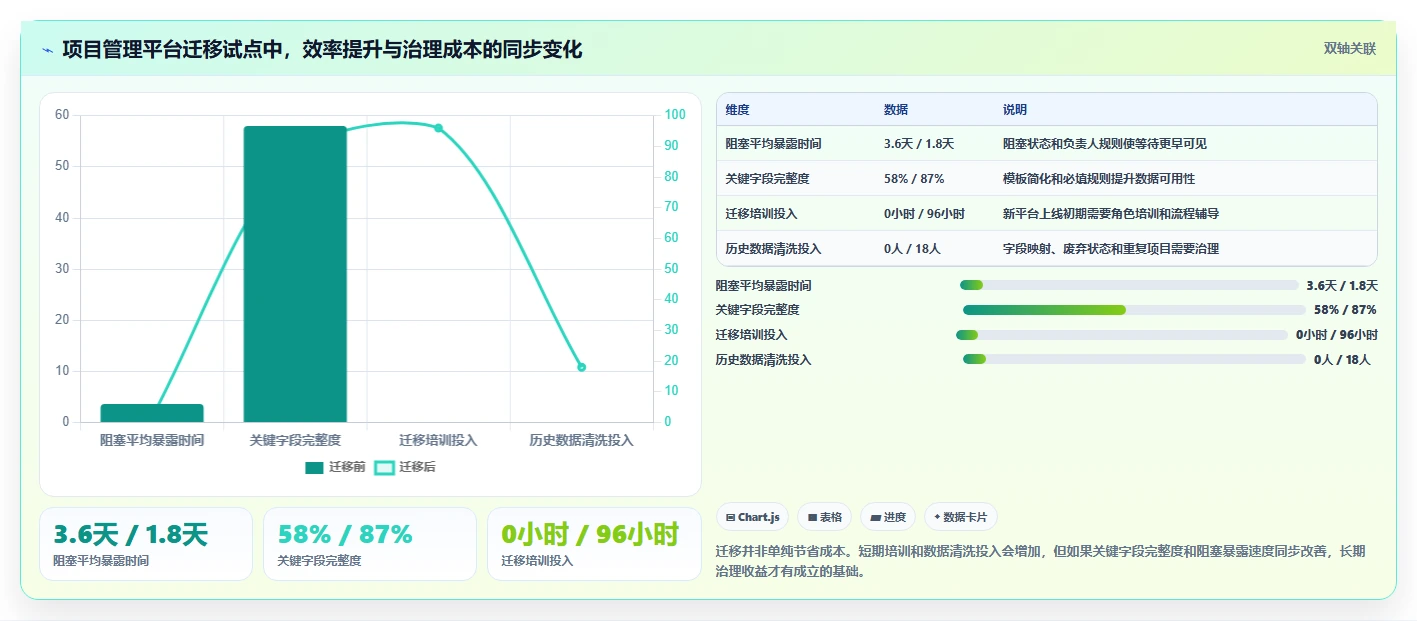The width and height of the screenshot is (1417, 621).
Task: Click the 阻塞平均暴露时间 bar in chart
Action: (152, 413)
